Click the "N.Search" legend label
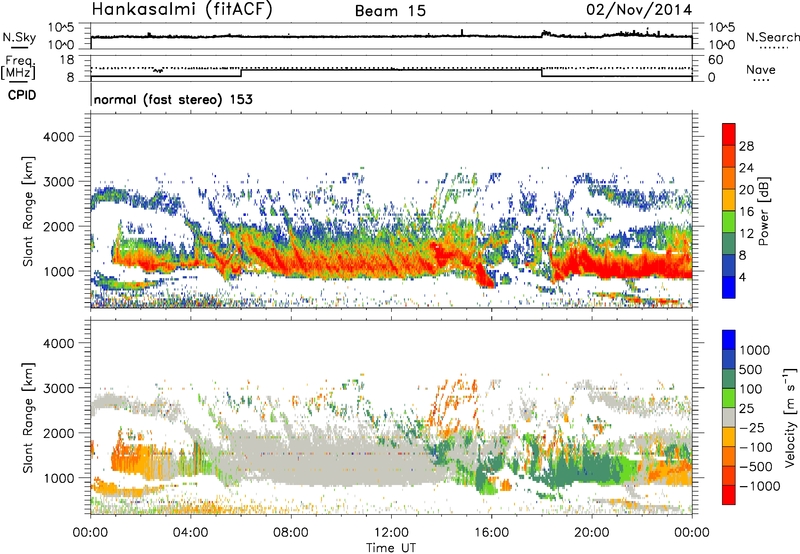Image resolution: width=800 pixels, height=554 pixels. pos(773,37)
